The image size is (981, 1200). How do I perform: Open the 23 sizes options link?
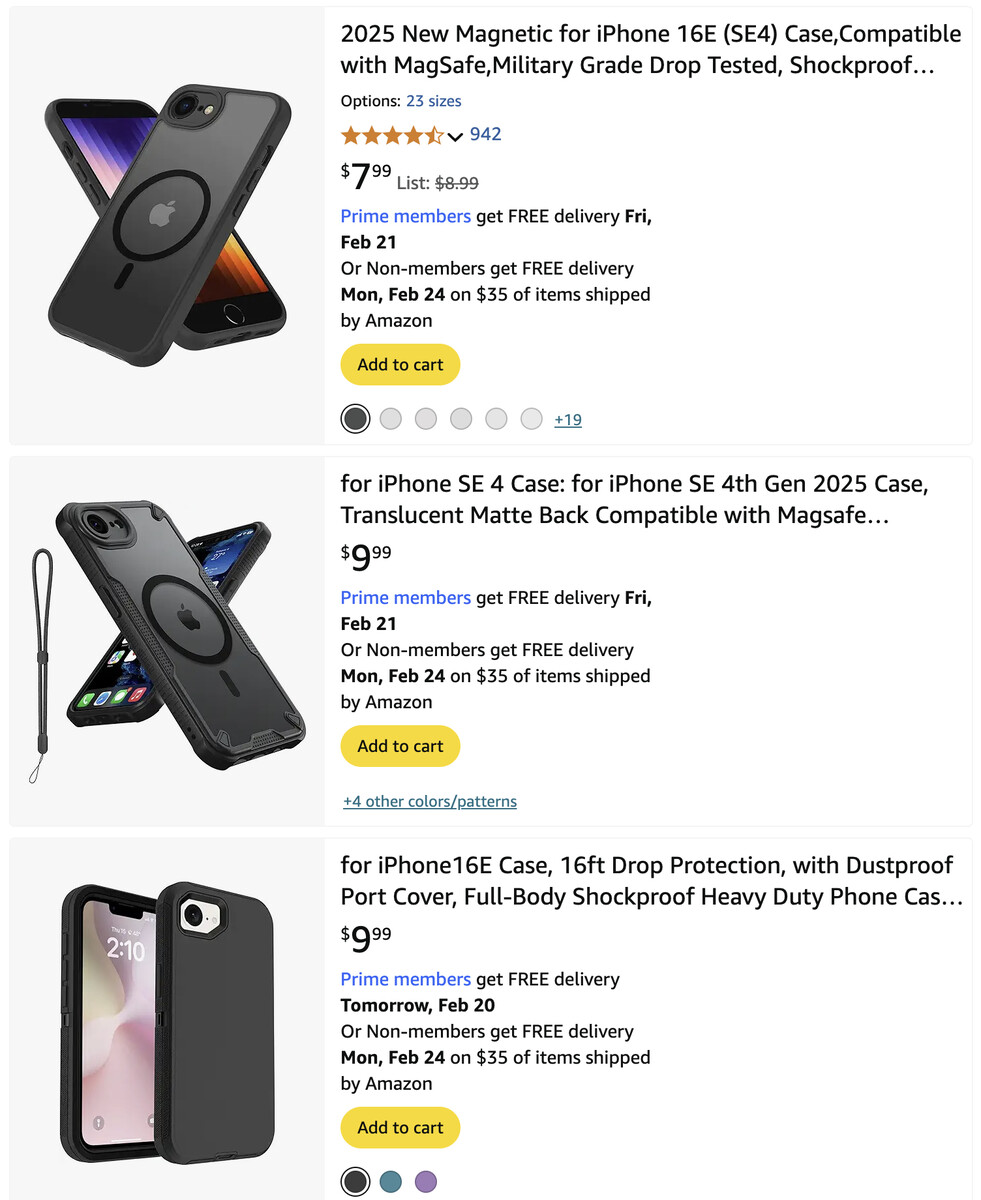433,101
